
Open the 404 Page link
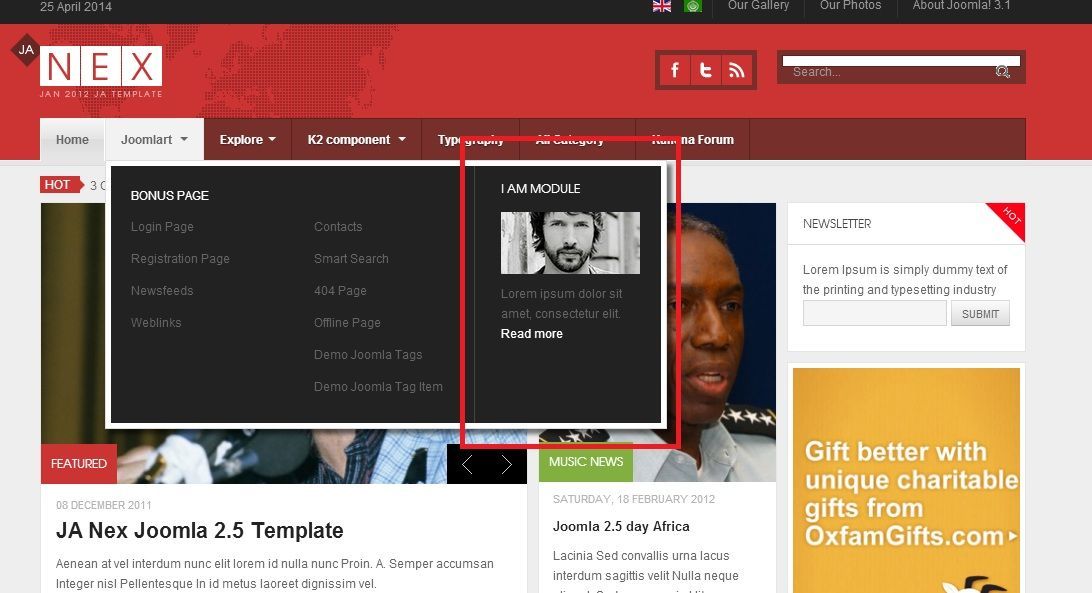pyautogui.click(x=340, y=291)
